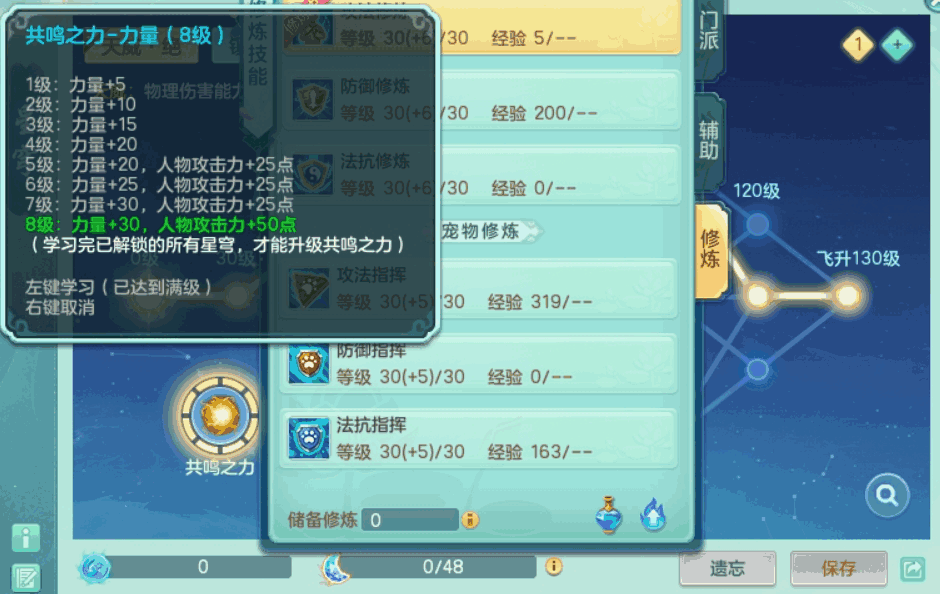
Task: Click the 飞升130级 glowing star node
Action: [x=847, y=296]
